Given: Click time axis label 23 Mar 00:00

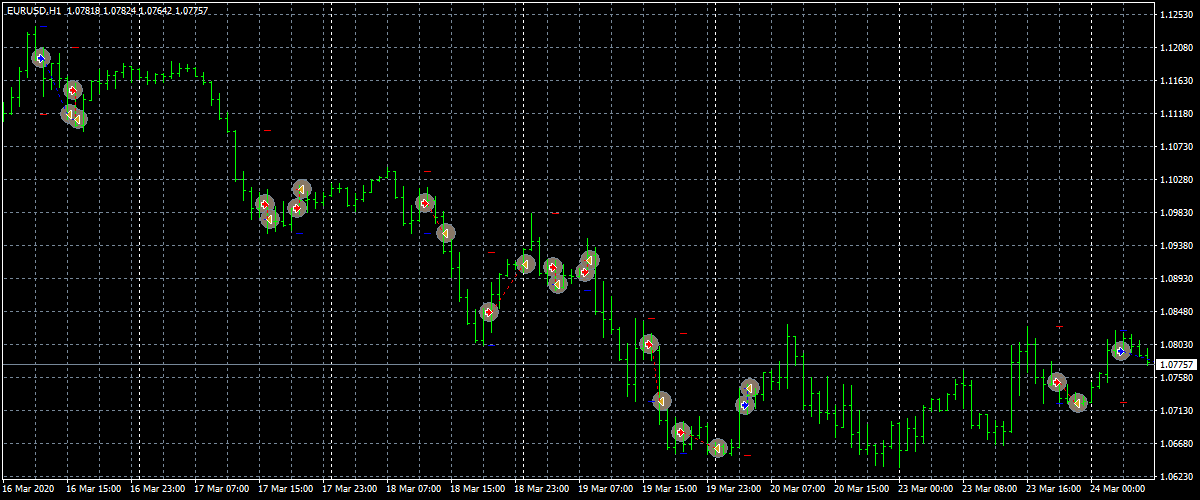Looking at the screenshot, I should click(x=927, y=490).
